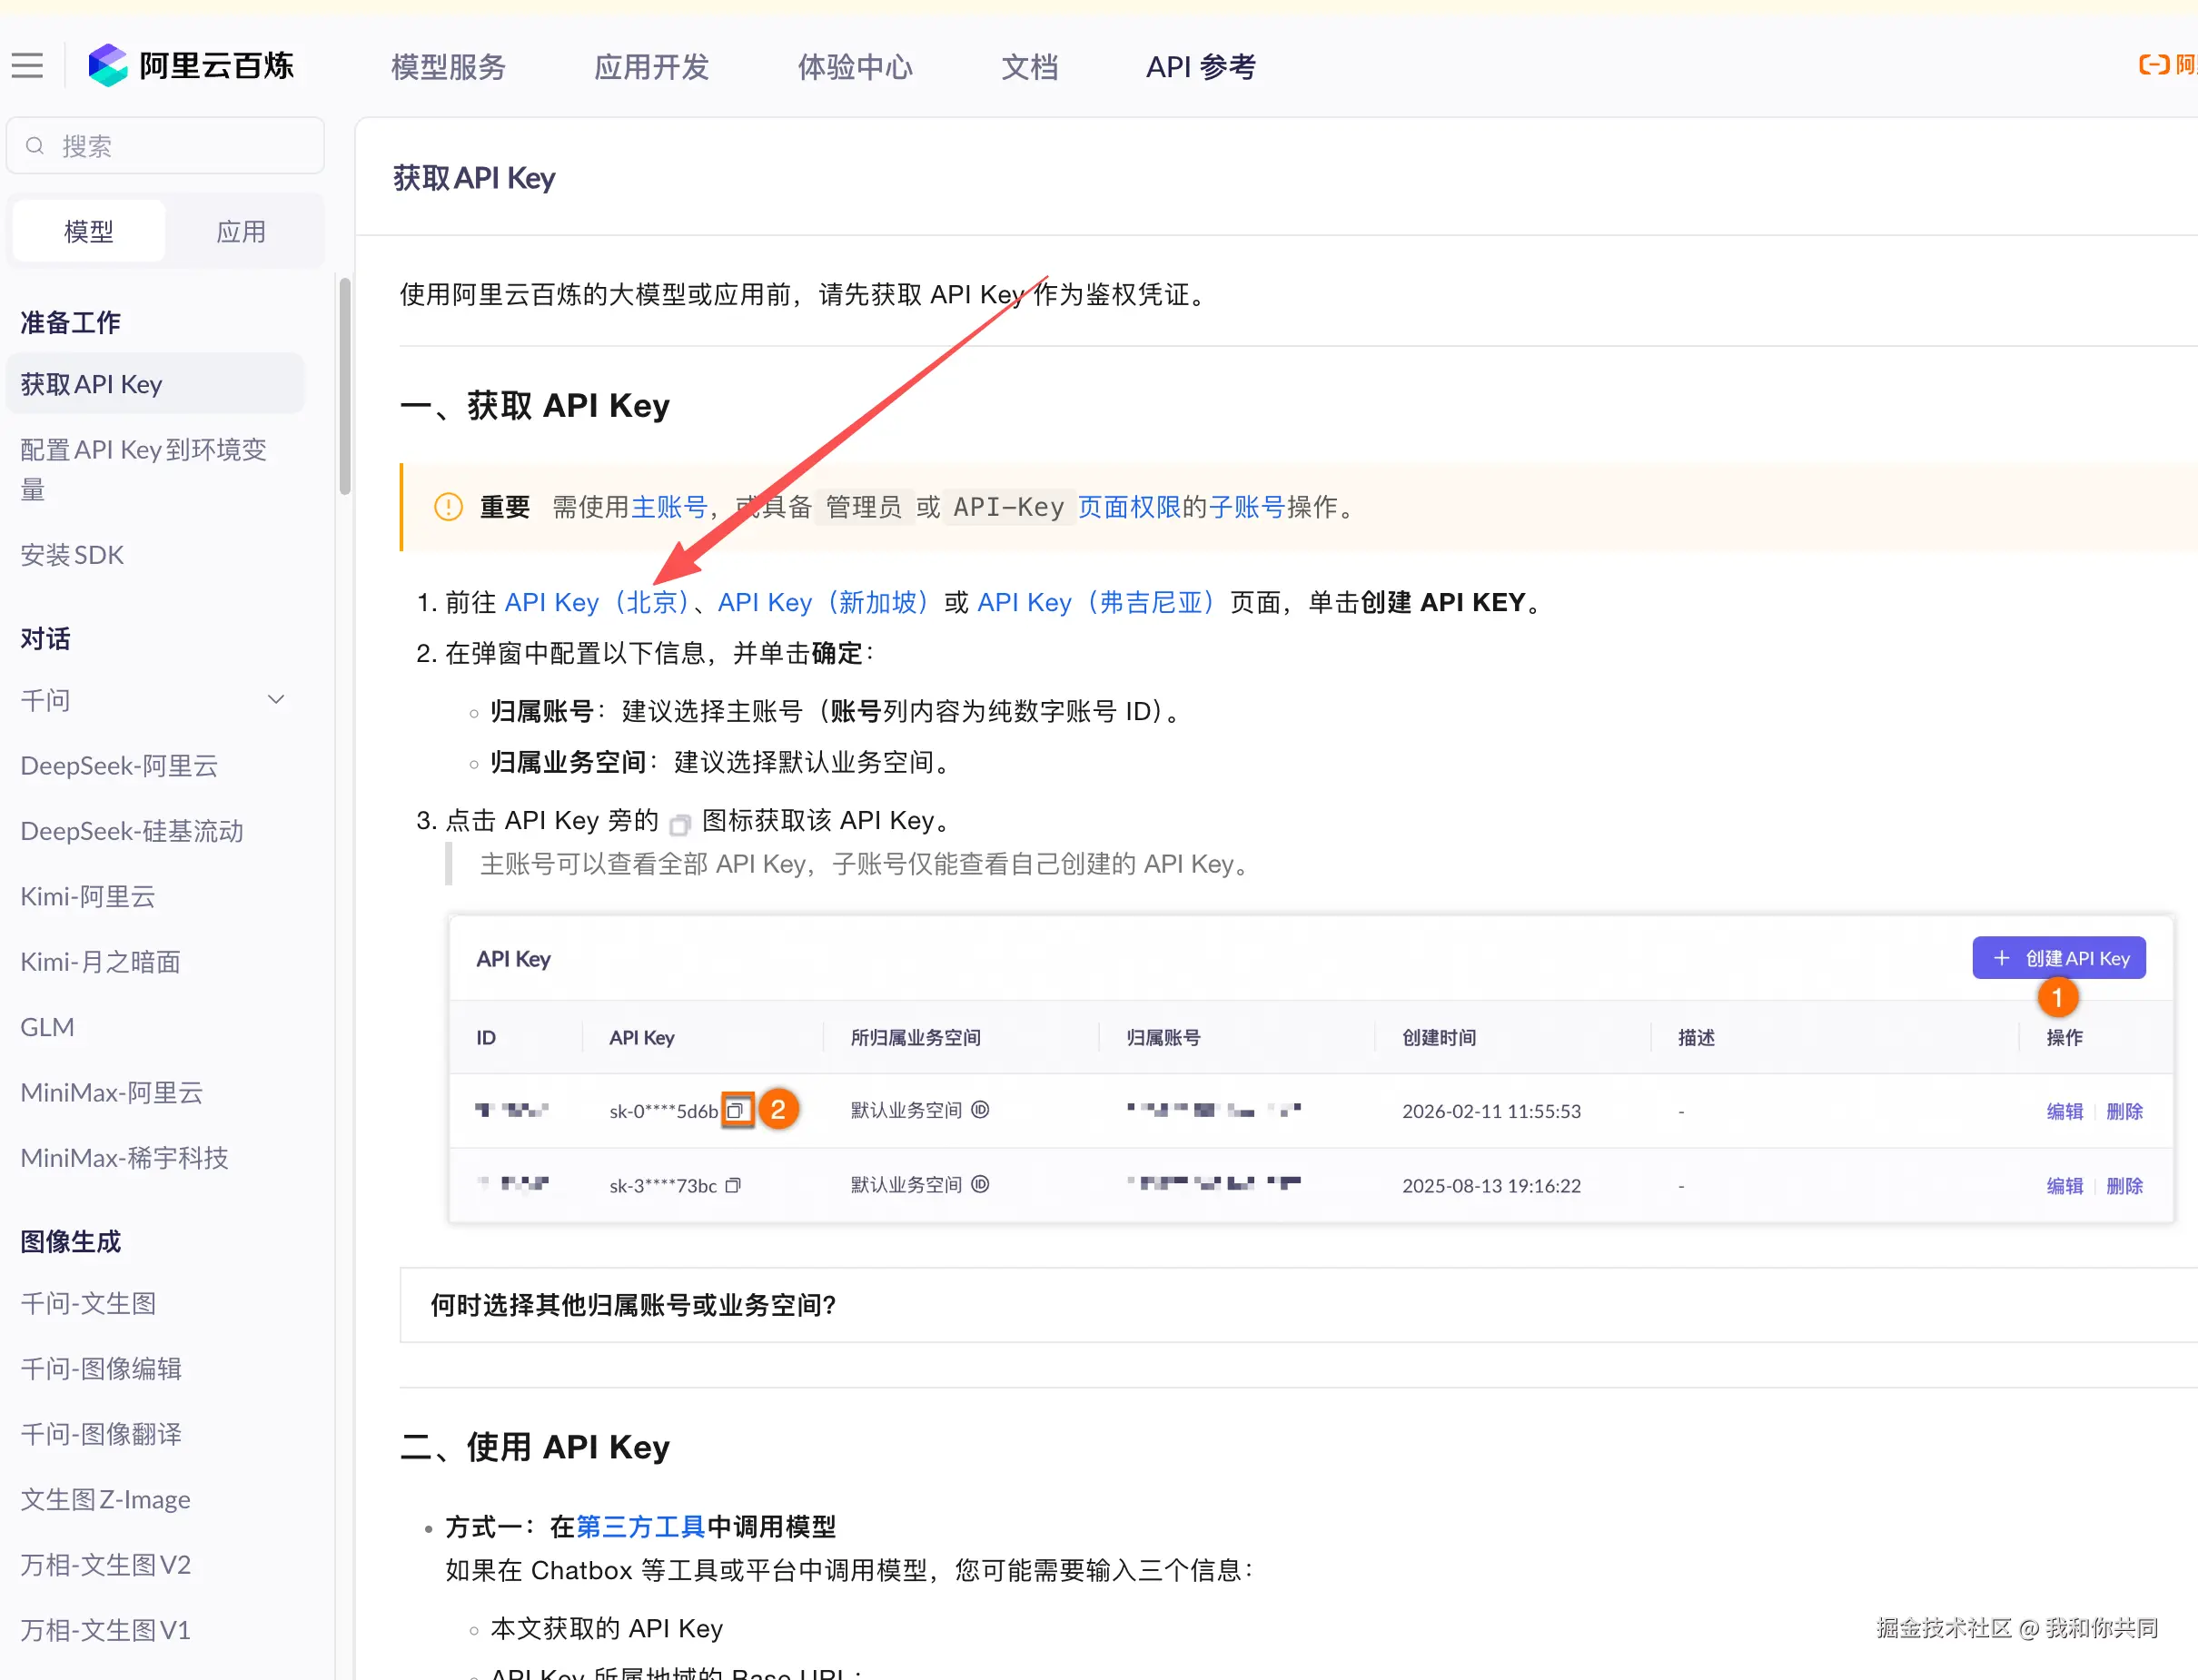Switch to the 应用 toggle tab

click(x=241, y=232)
